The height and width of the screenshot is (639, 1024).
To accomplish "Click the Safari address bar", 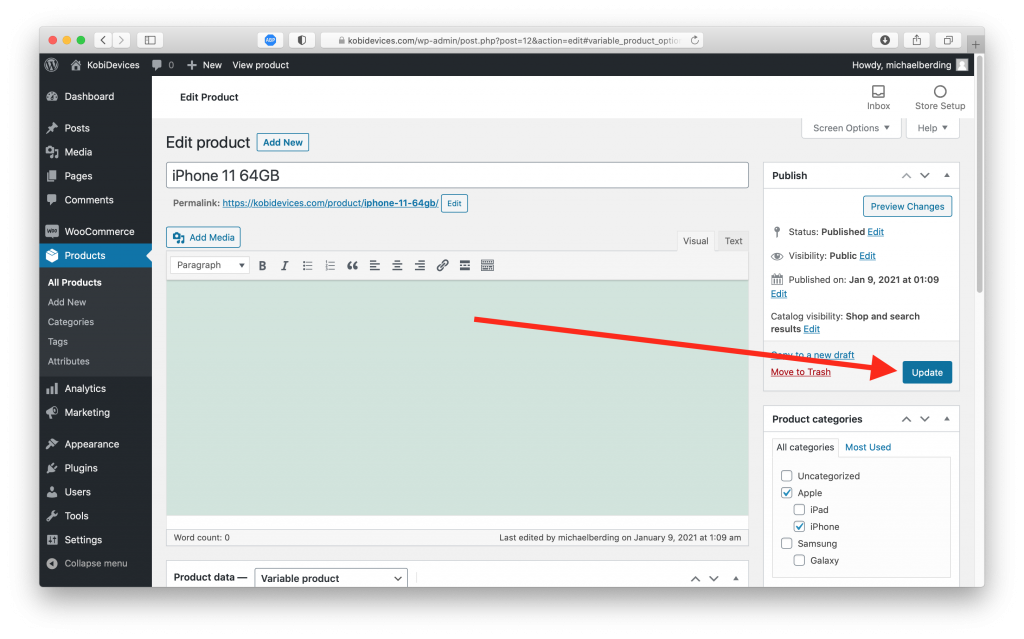I will 513,41.
